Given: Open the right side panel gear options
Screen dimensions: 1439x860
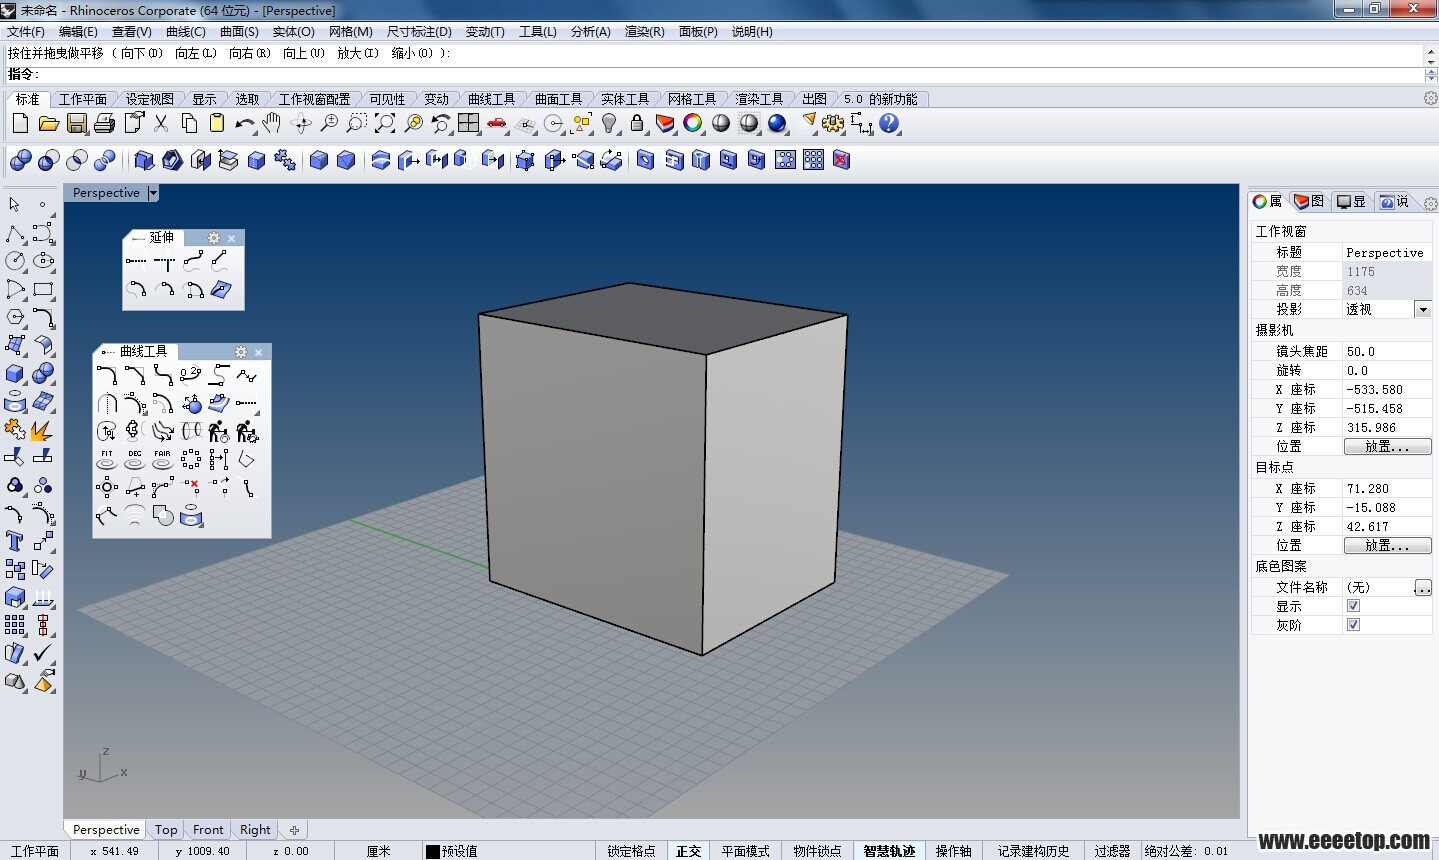Looking at the screenshot, I should coord(1430,203).
